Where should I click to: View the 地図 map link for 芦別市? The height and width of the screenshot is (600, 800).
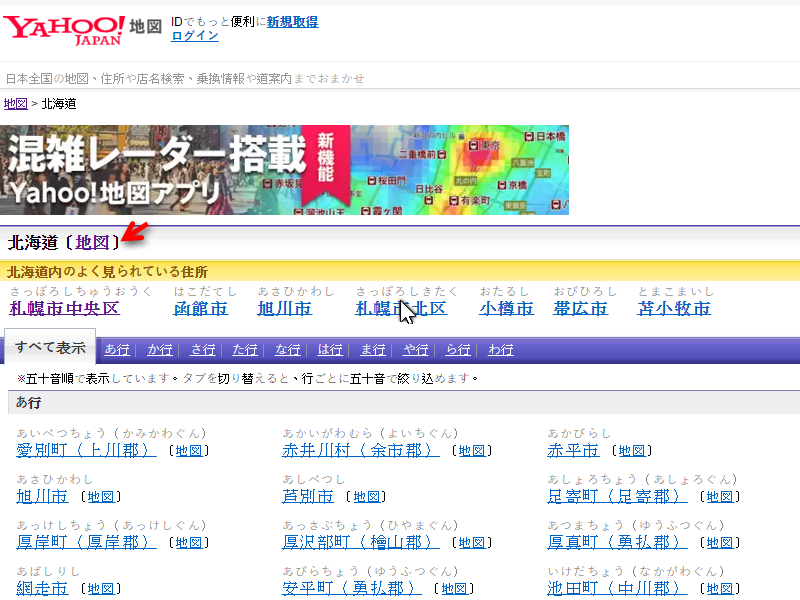366,496
